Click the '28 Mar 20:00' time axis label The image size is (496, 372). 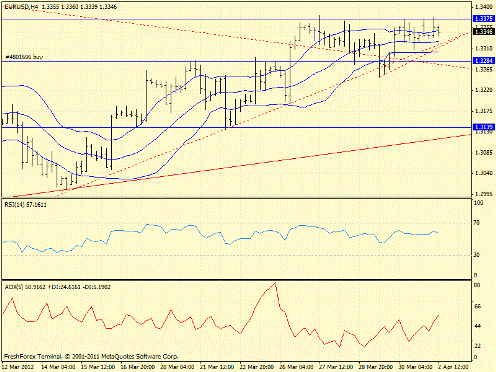tap(376, 367)
